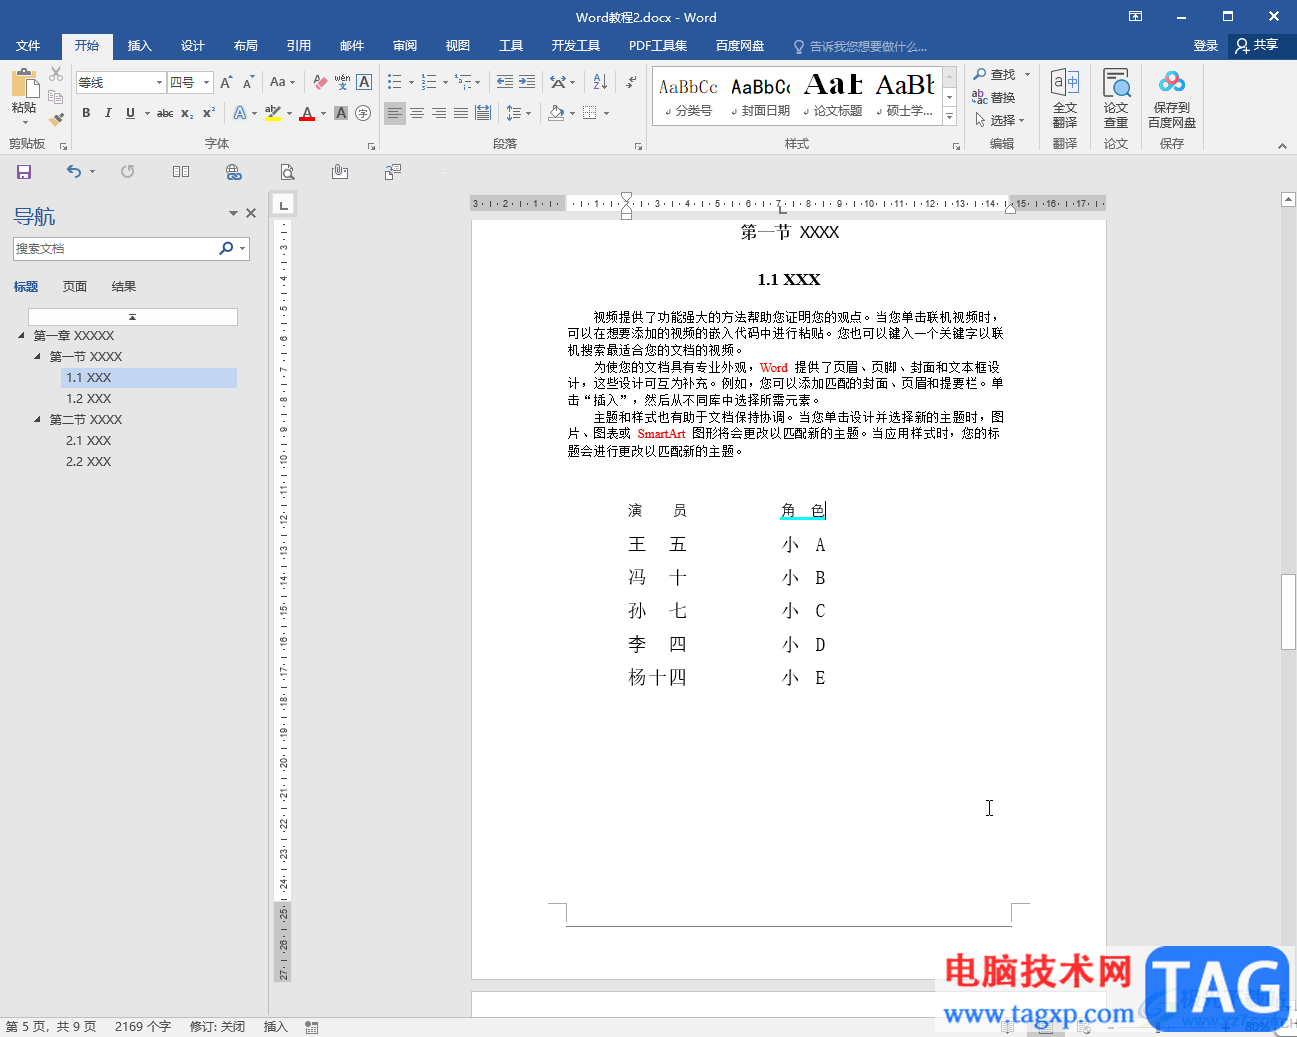Clear all formatting with the eraser icon
The height and width of the screenshot is (1037, 1297).
pyautogui.click(x=320, y=82)
